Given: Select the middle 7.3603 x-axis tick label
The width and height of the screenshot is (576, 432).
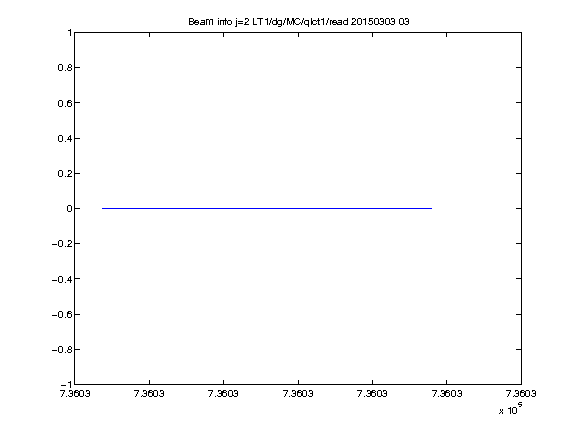Looking at the screenshot, I should pyautogui.click(x=298, y=394).
